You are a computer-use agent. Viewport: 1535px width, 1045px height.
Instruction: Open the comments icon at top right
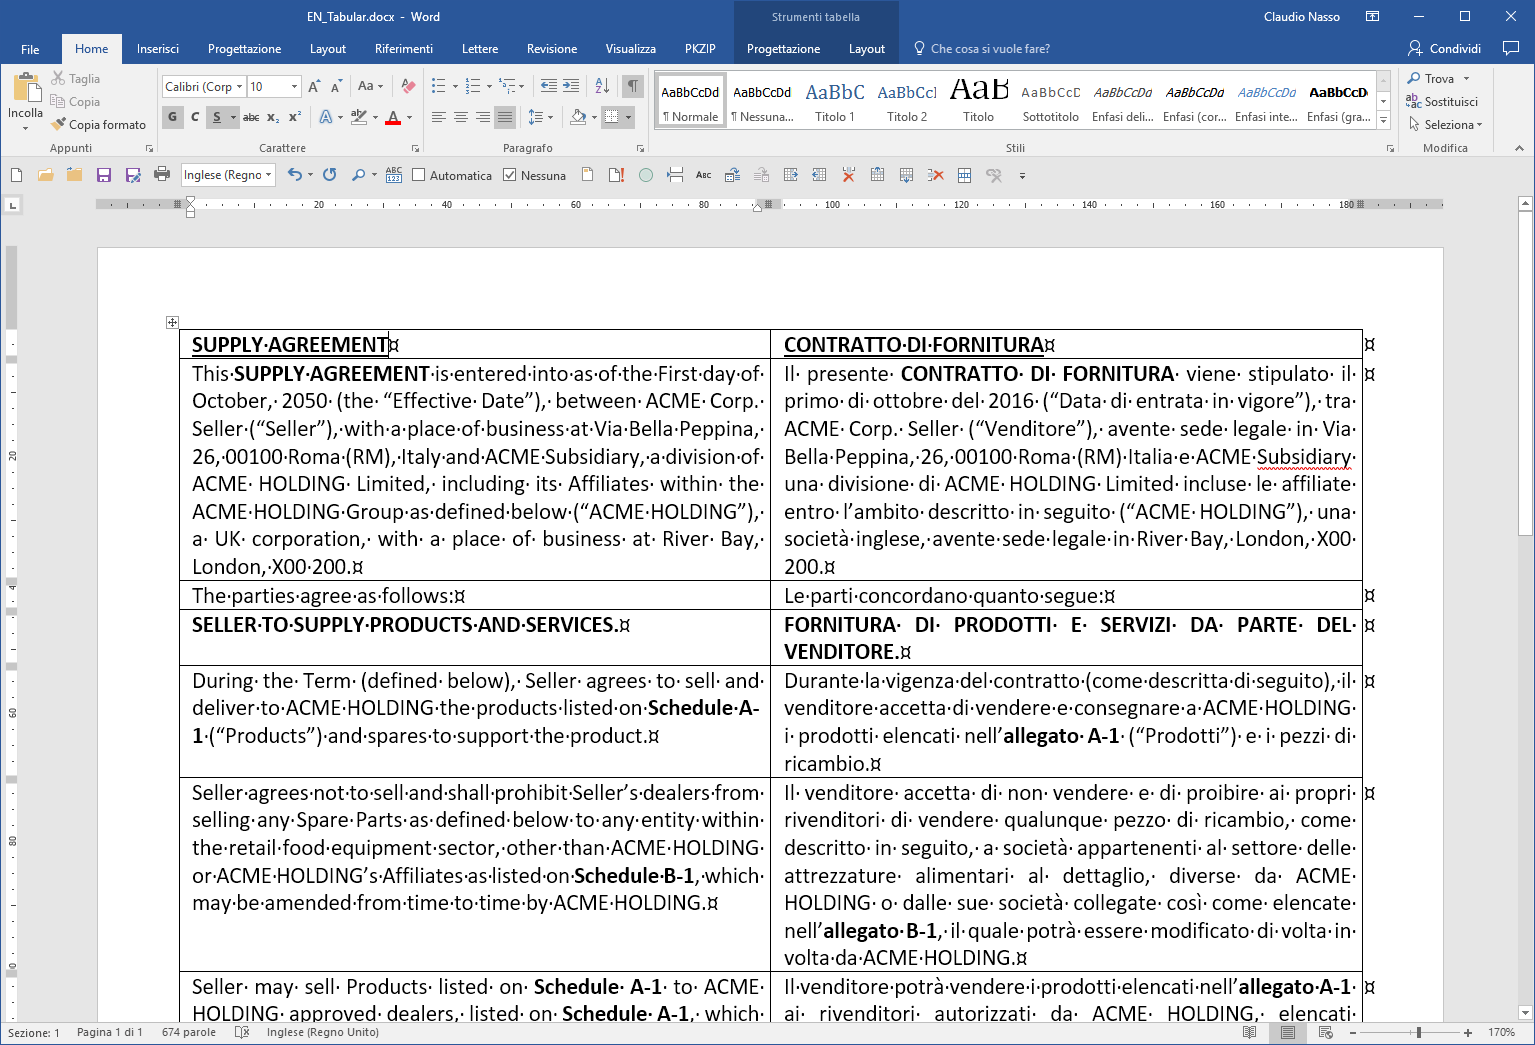click(1511, 48)
